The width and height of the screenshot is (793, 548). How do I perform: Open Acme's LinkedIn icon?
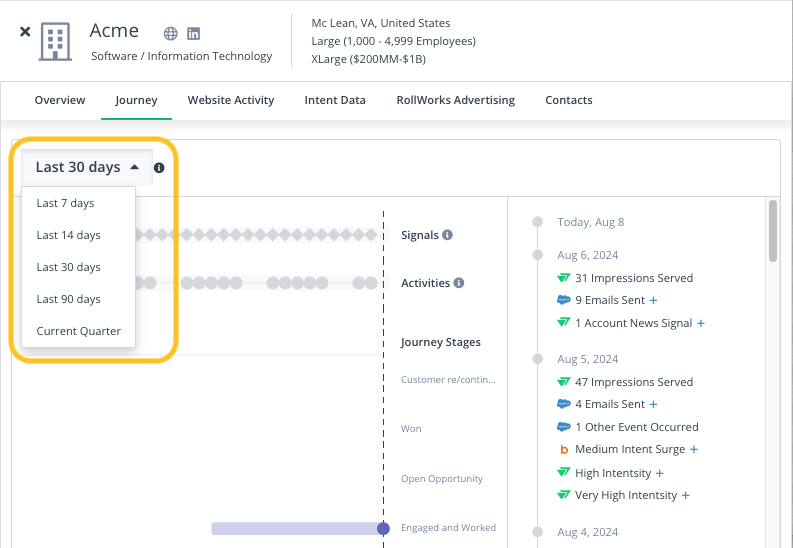tap(194, 33)
